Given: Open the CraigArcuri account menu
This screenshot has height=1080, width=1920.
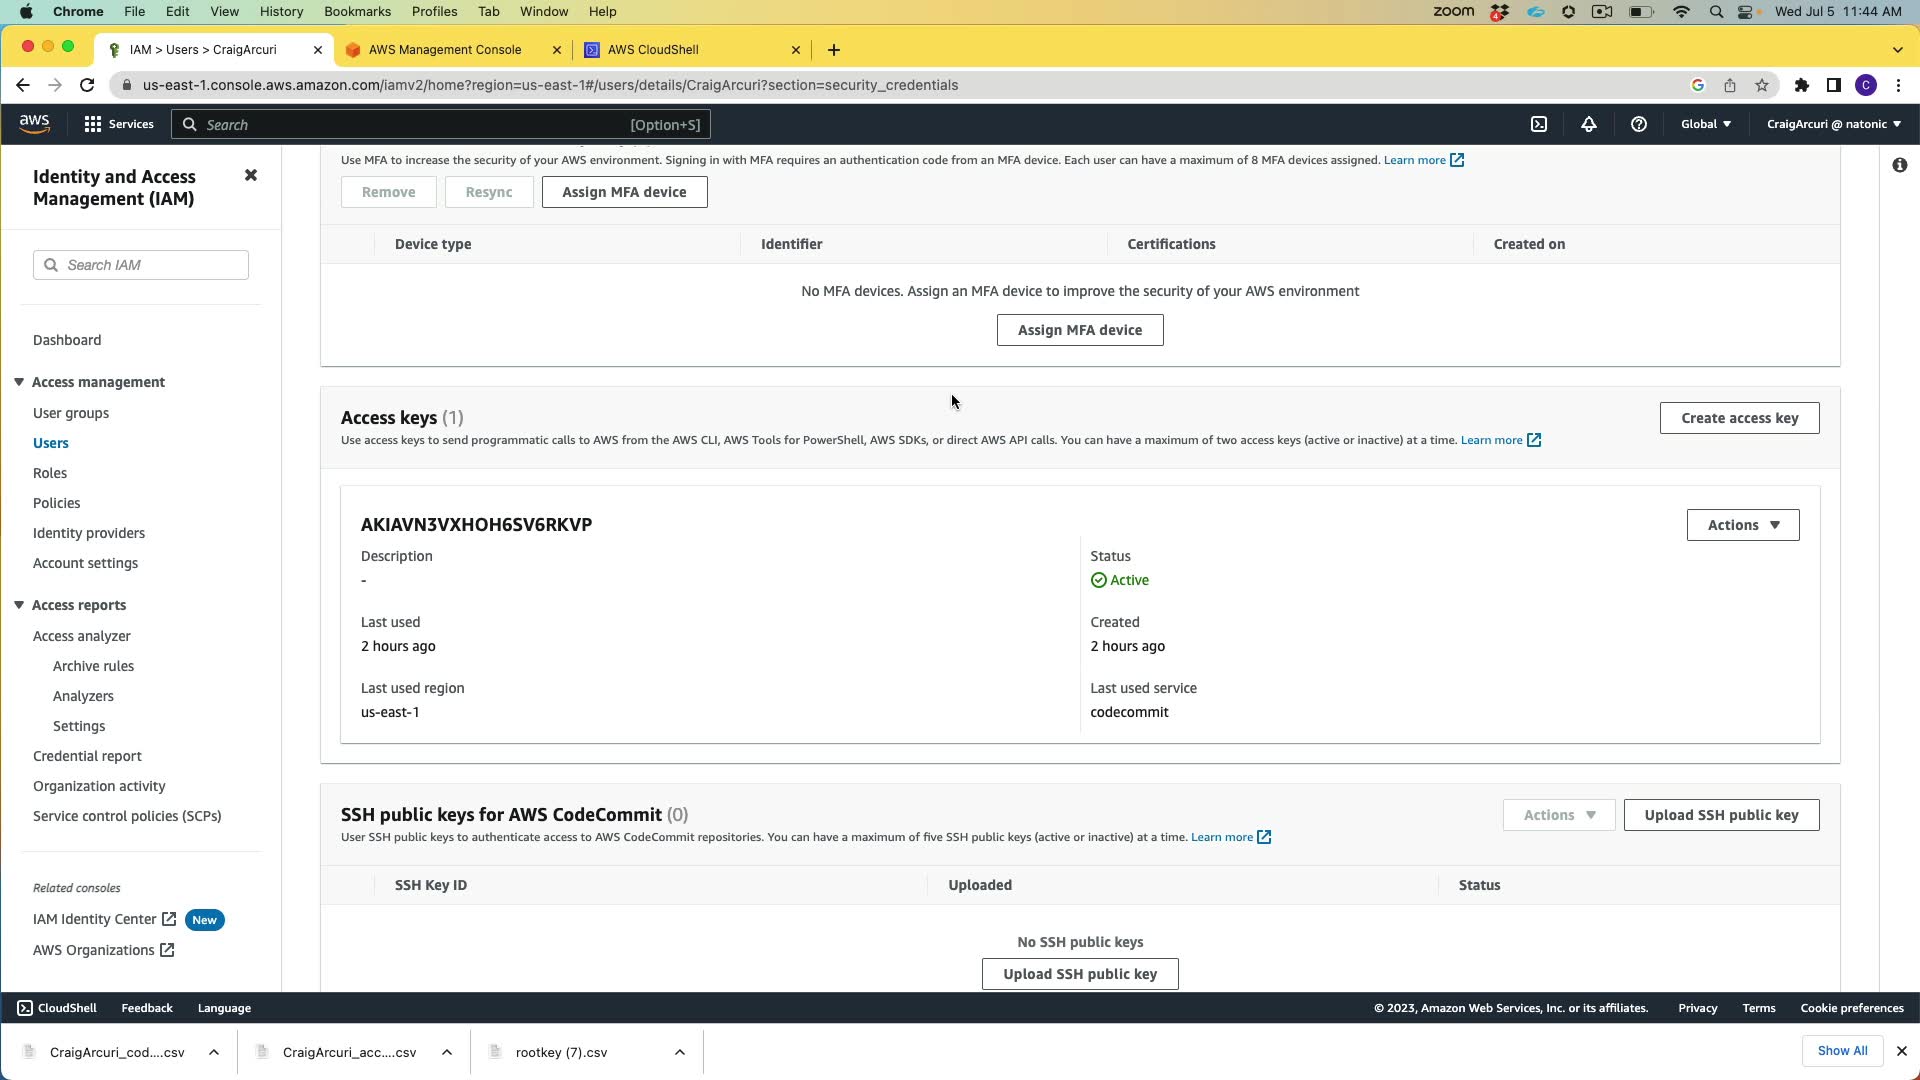Looking at the screenshot, I should [x=1833, y=125].
